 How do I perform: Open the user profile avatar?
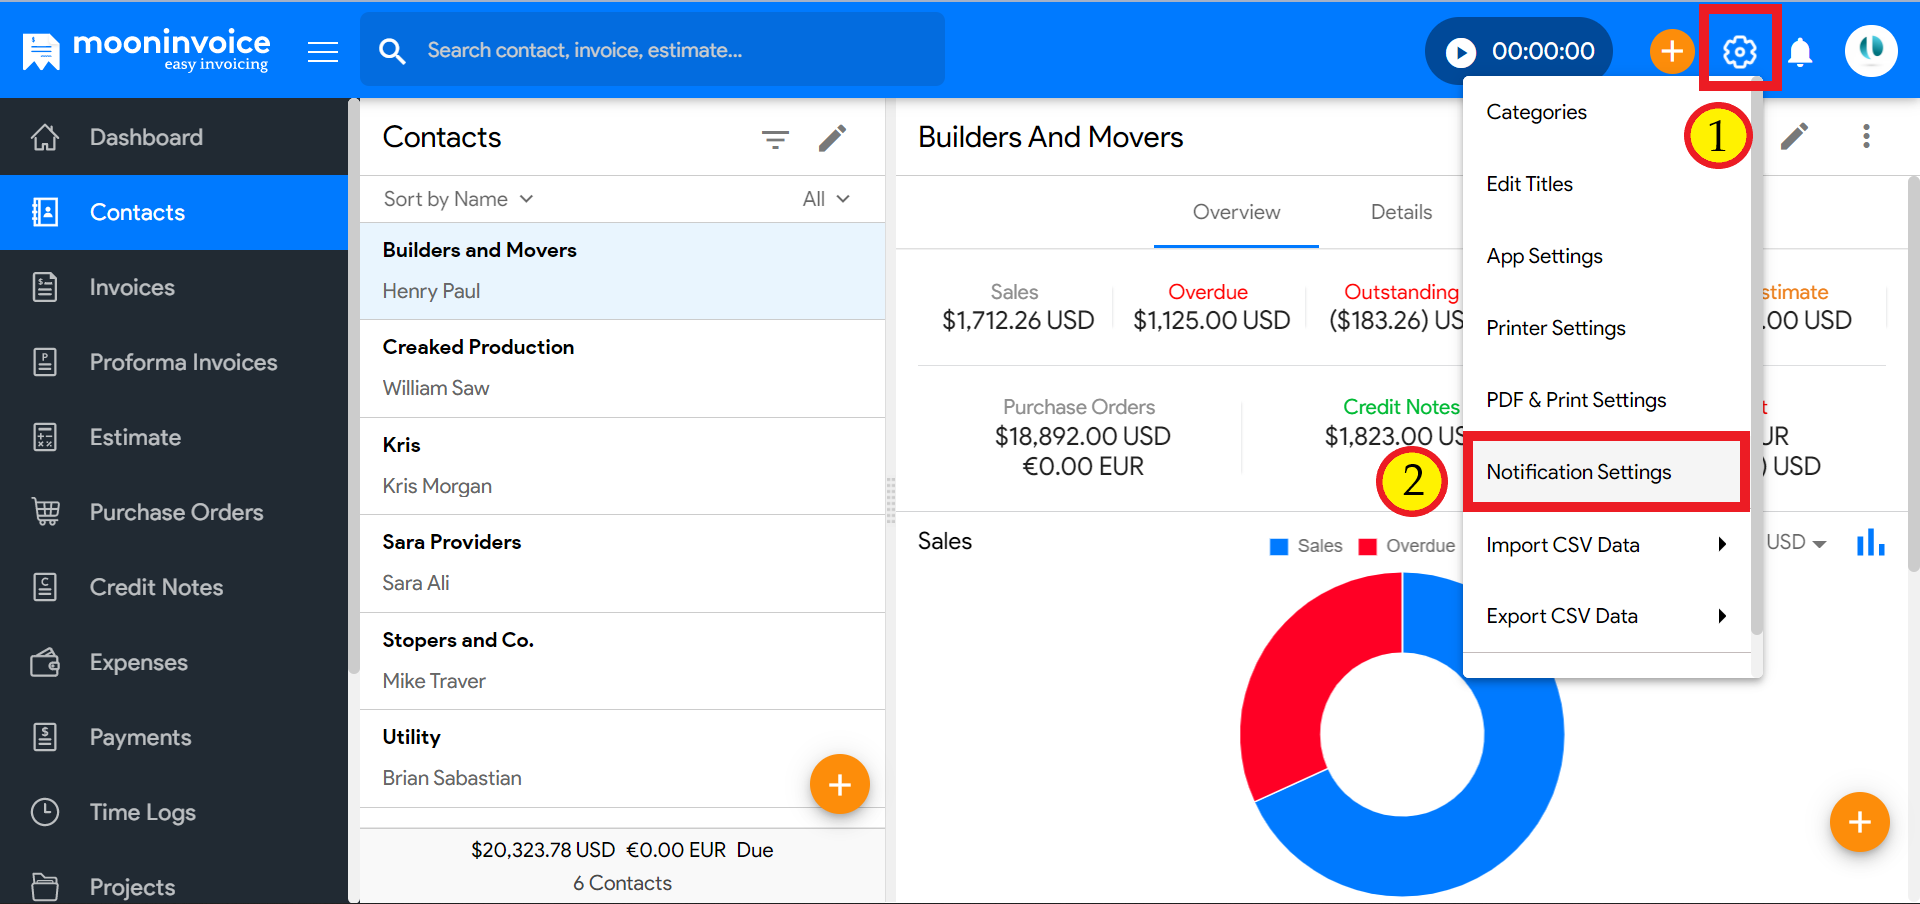[x=1871, y=50]
